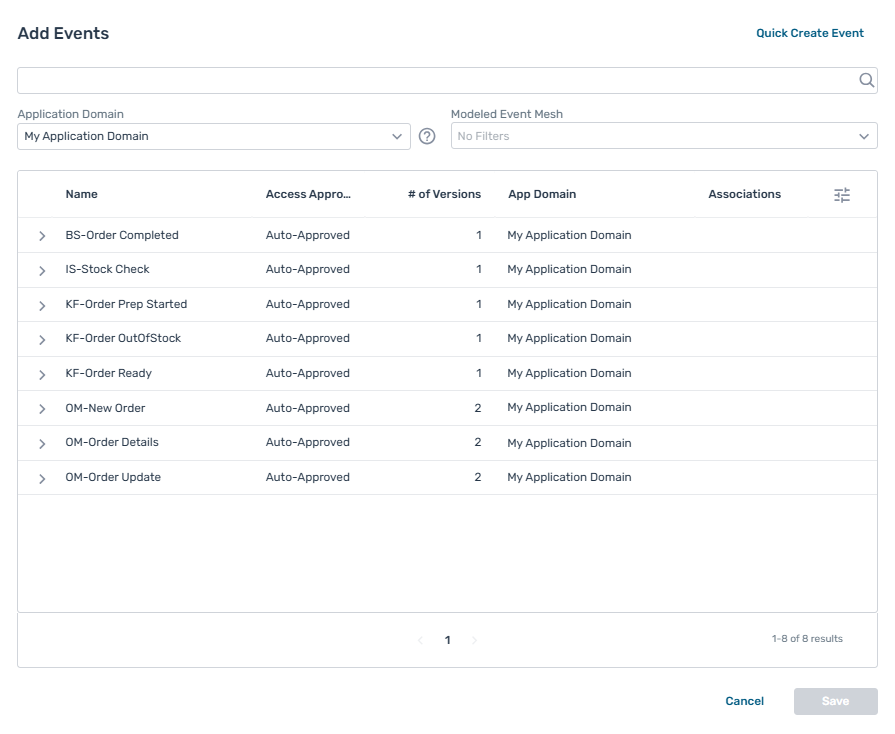Focus the event search input field

(x=435, y=81)
